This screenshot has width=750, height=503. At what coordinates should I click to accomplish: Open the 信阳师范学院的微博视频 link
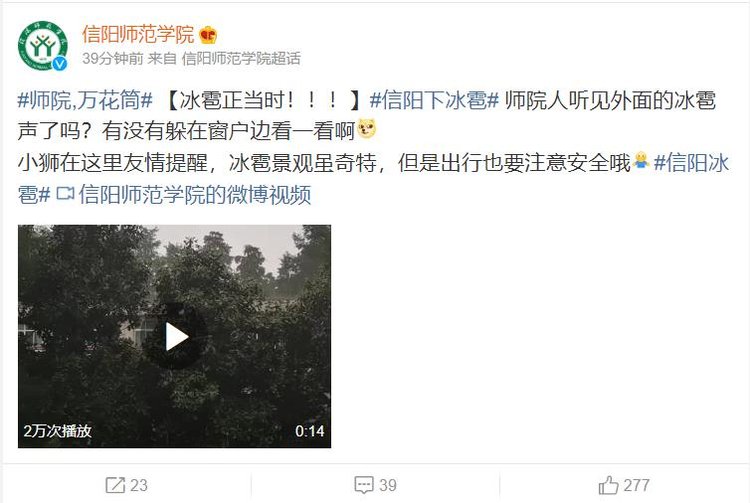click(x=195, y=194)
